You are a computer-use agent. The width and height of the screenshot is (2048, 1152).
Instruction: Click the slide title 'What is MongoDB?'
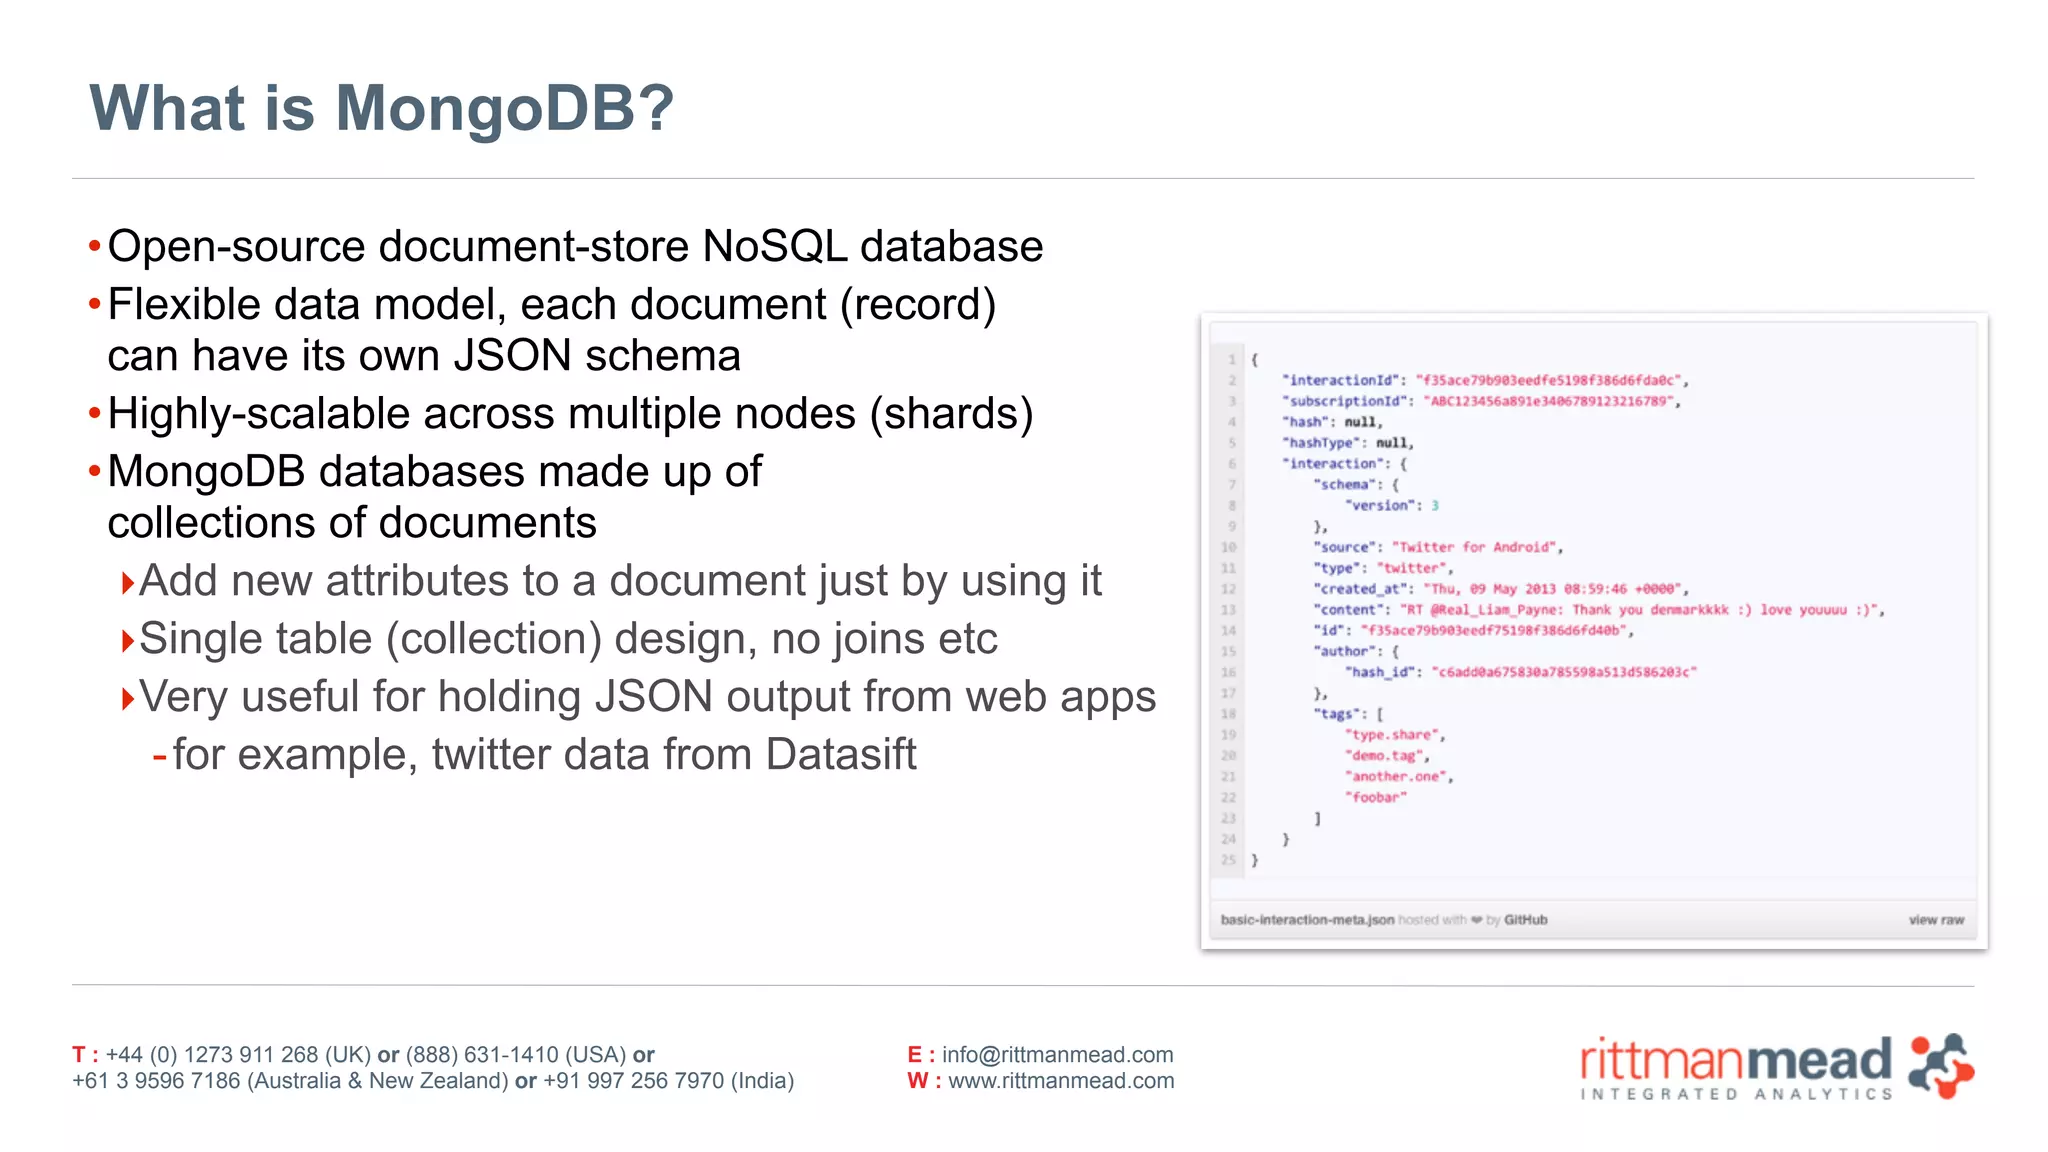click(x=382, y=107)
